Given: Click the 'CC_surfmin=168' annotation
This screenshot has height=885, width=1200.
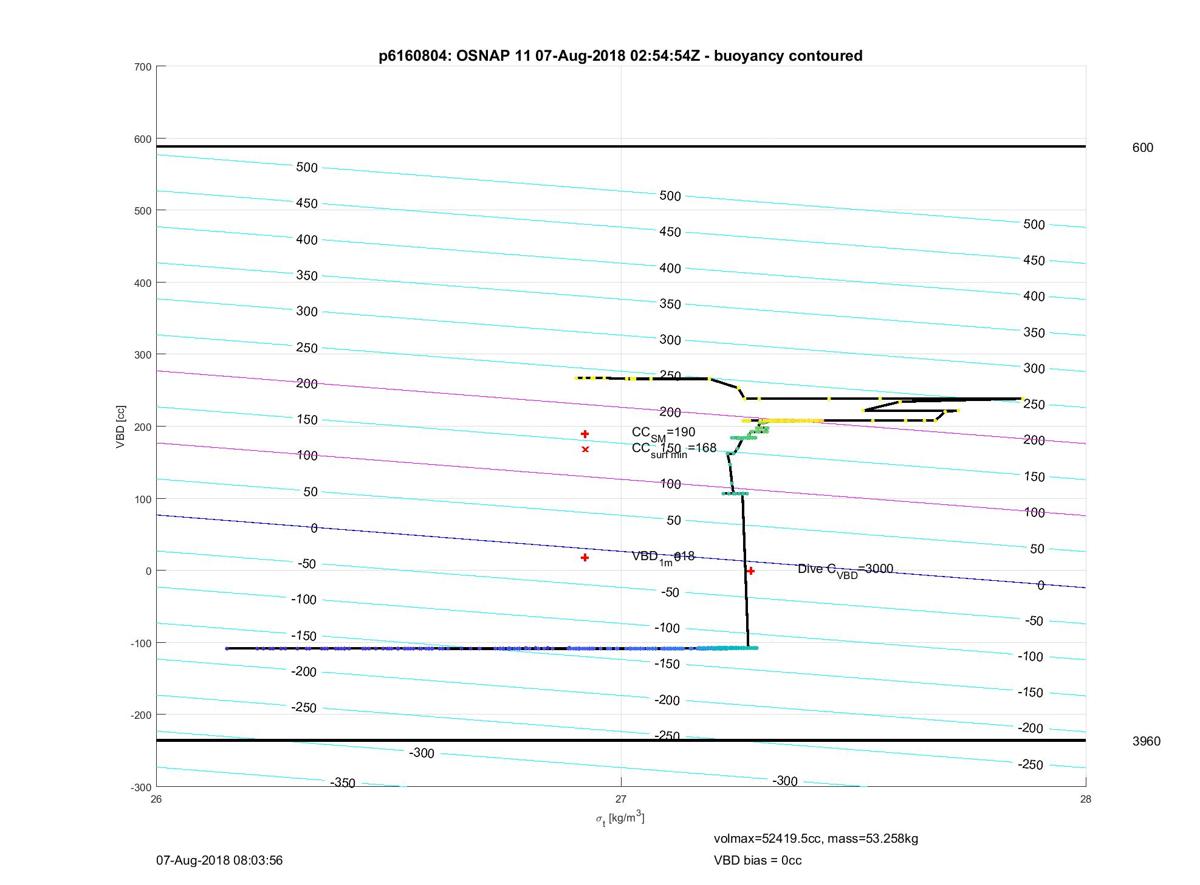Looking at the screenshot, I should click(x=674, y=449).
